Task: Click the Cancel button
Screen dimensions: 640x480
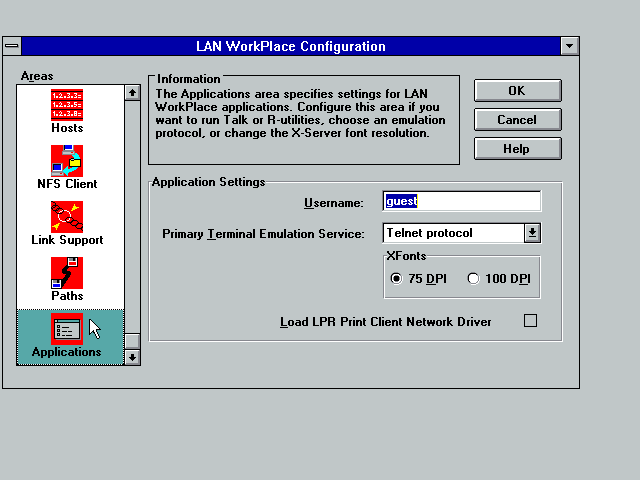Action: [518, 120]
